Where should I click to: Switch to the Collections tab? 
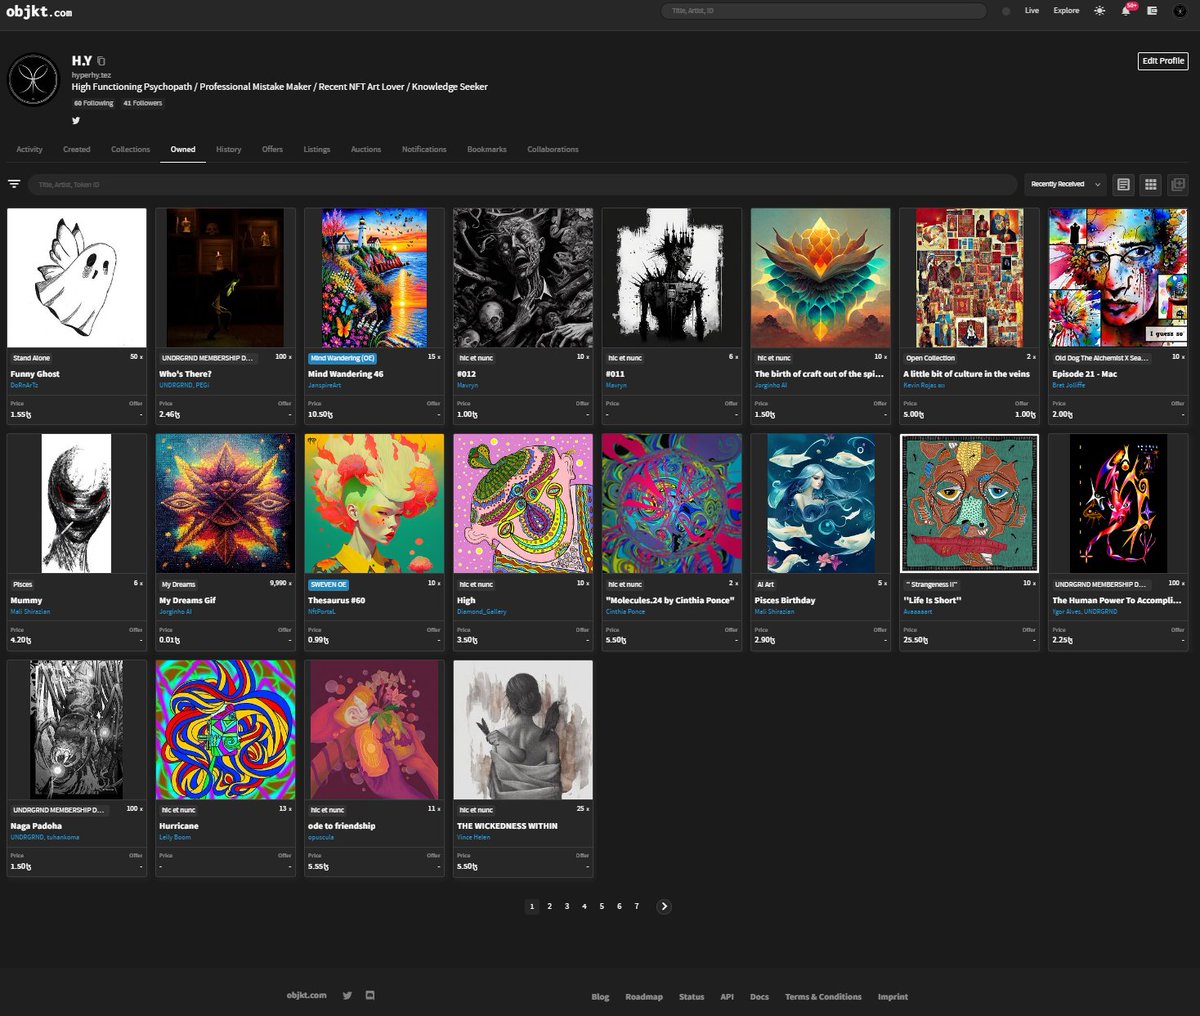tap(130, 149)
